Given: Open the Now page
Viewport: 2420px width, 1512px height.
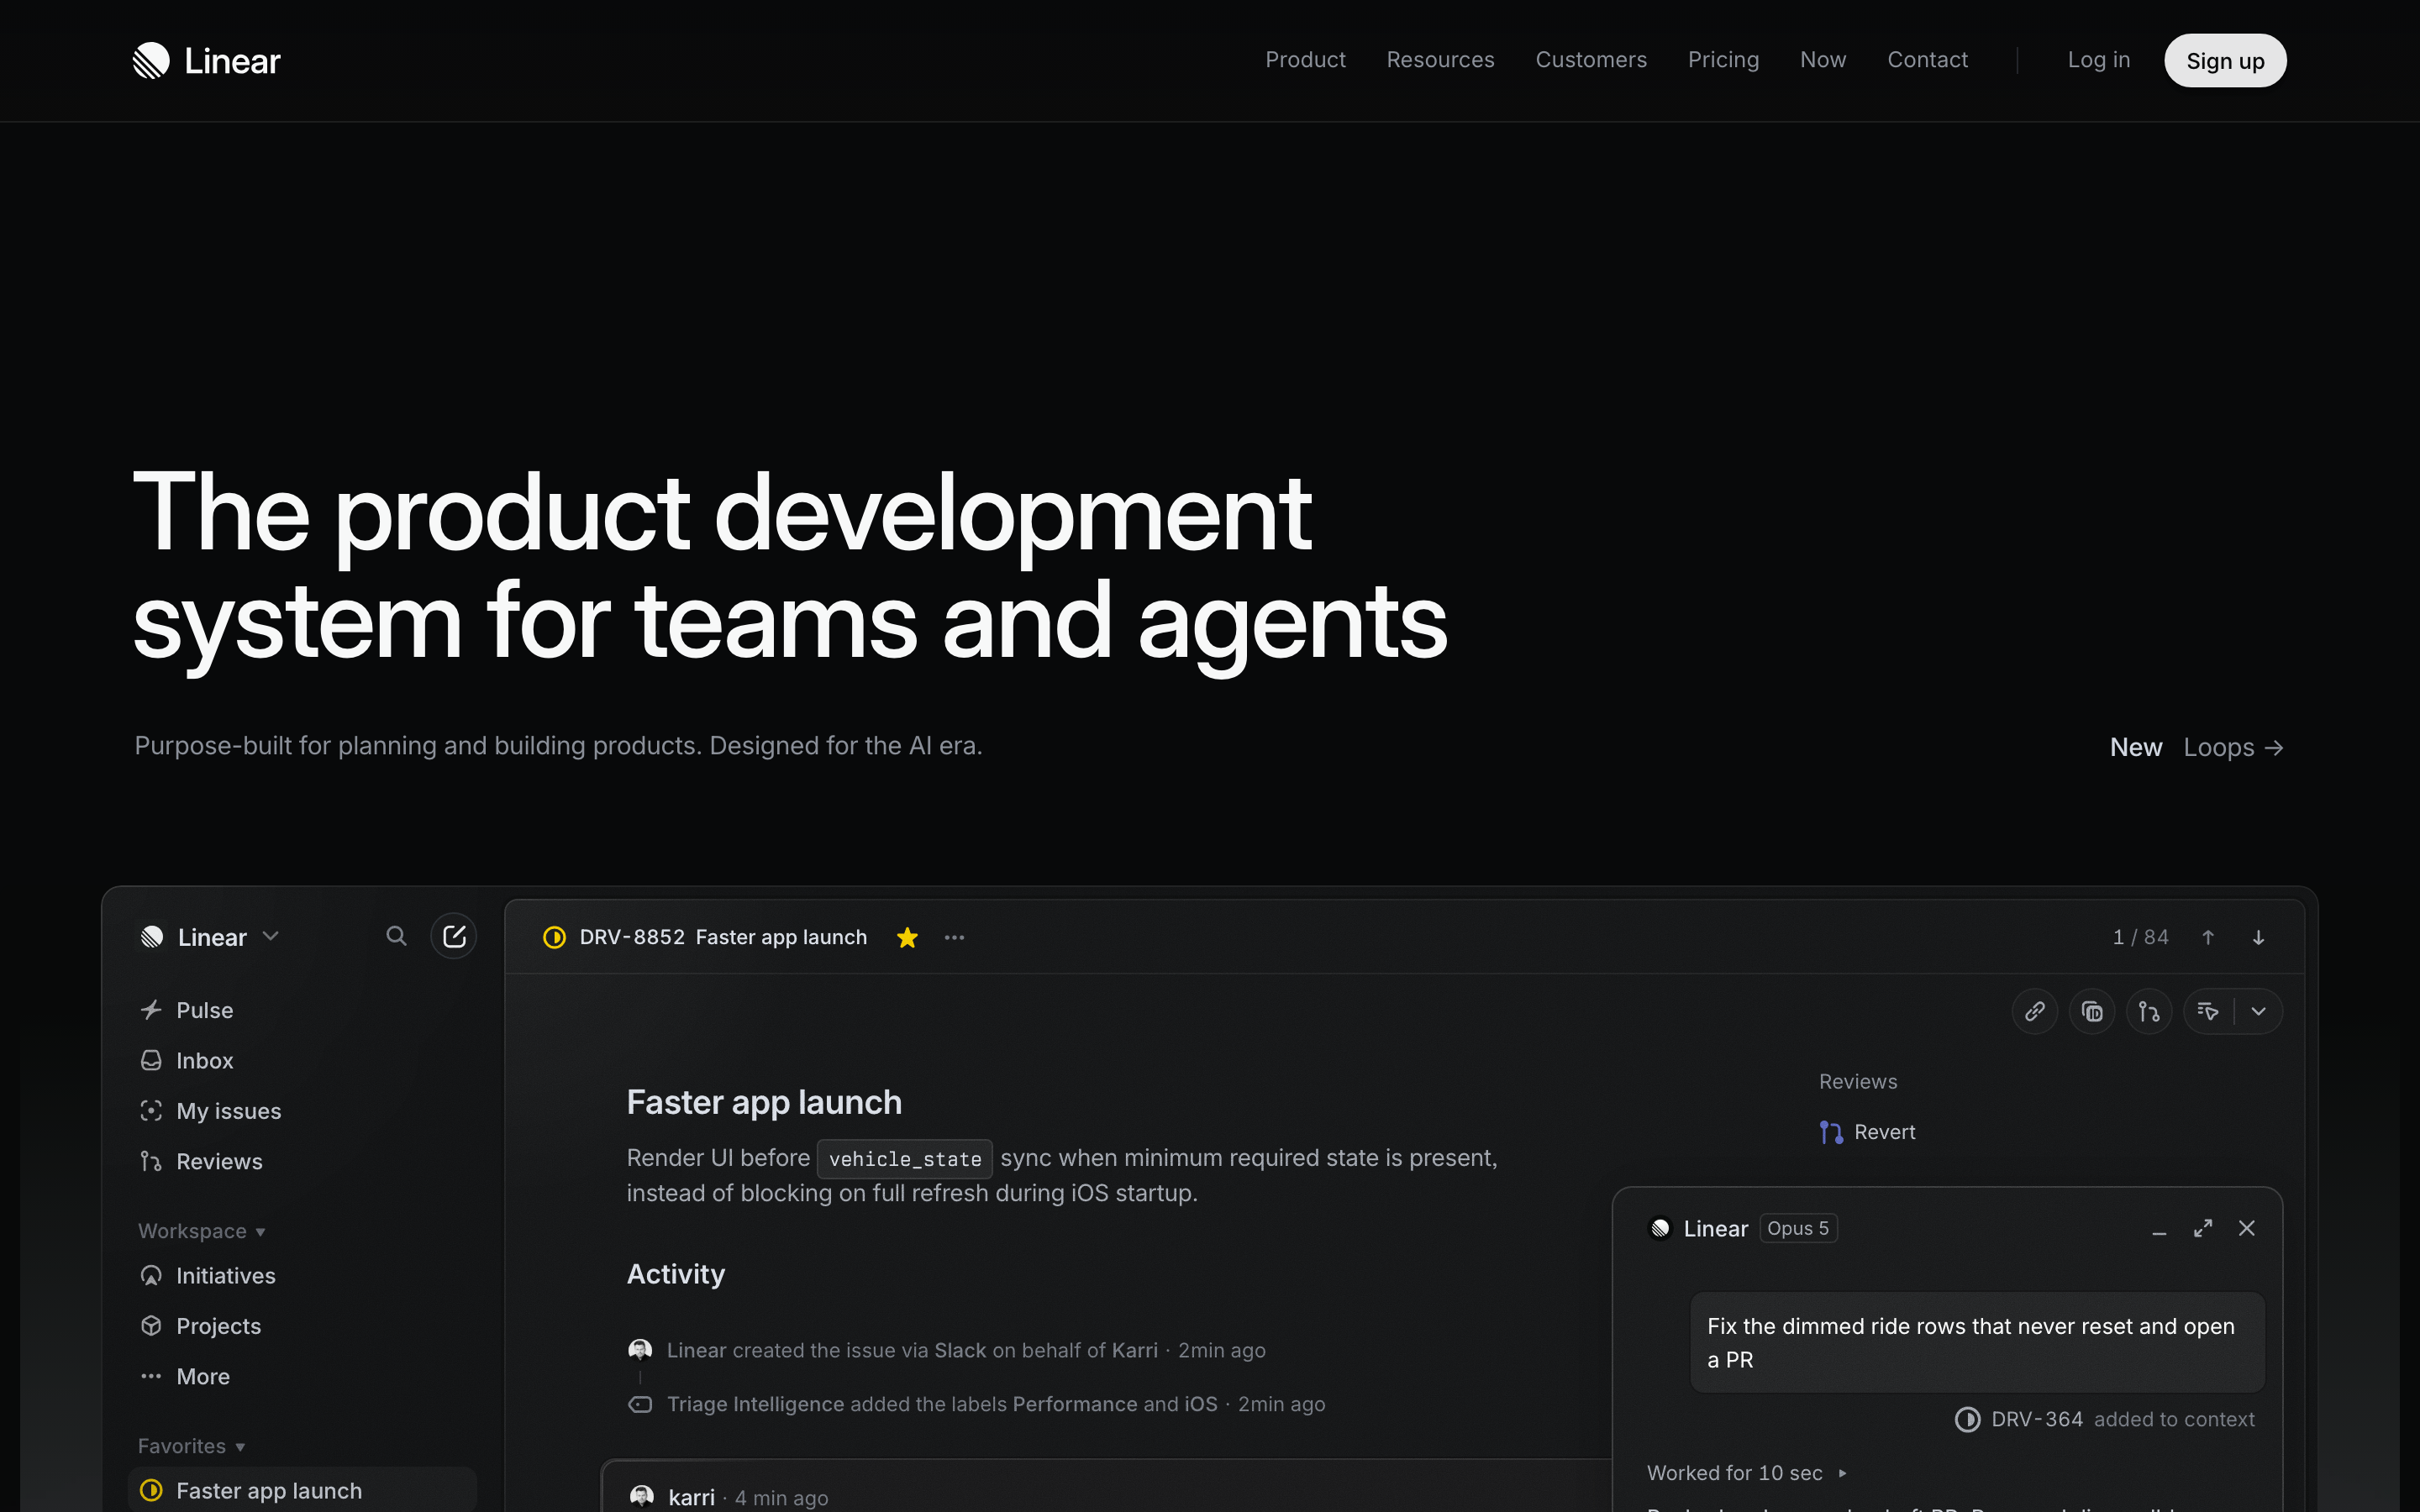Looking at the screenshot, I should [1823, 60].
